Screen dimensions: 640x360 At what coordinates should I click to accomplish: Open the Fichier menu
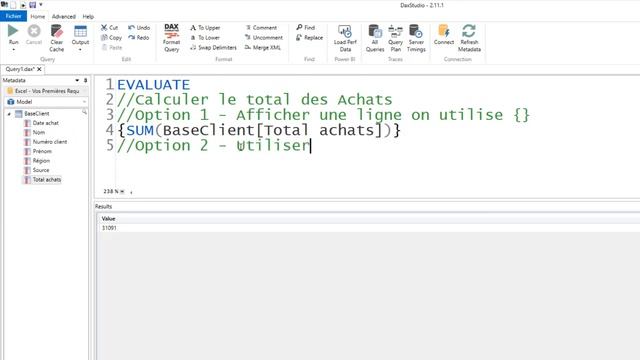point(13,16)
